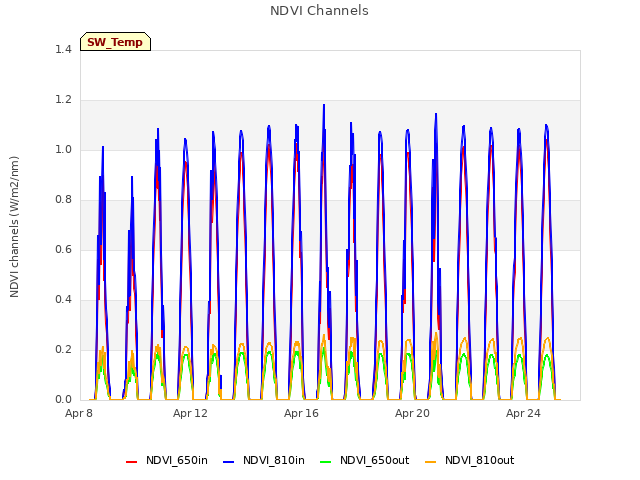Click the green NDVI_650out legend swatch
Viewport: 640px width, 480px height.
point(325,462)
